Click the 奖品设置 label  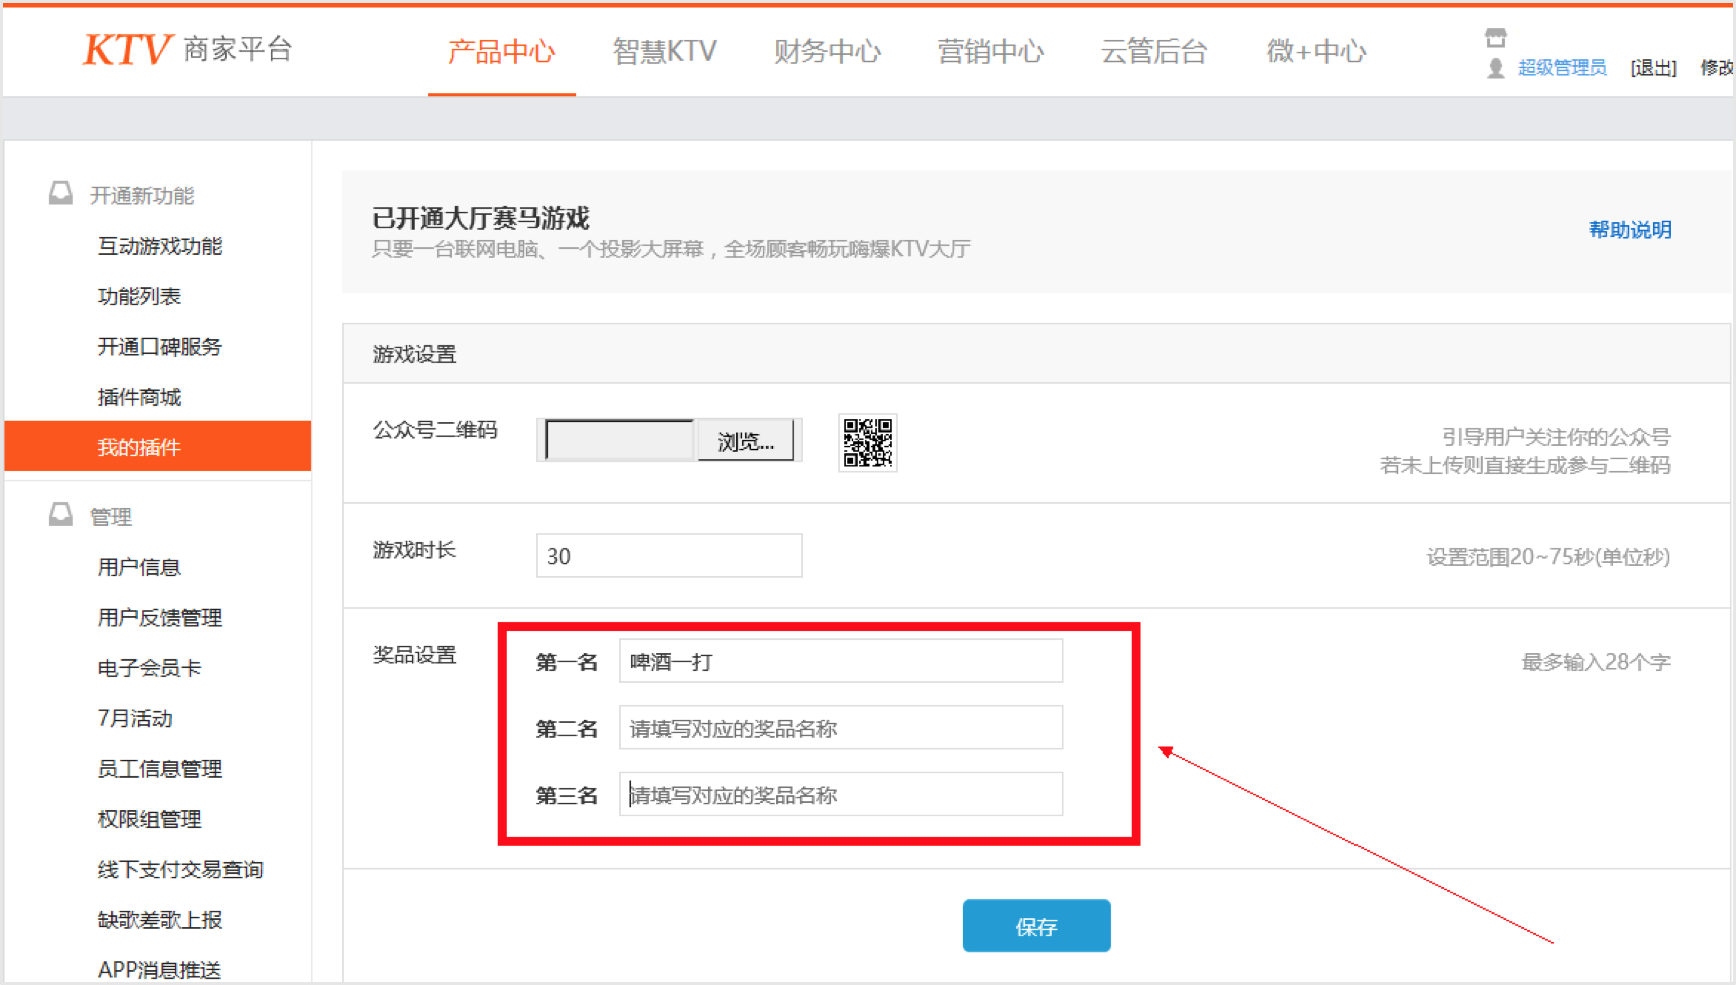tap(414, 655)
